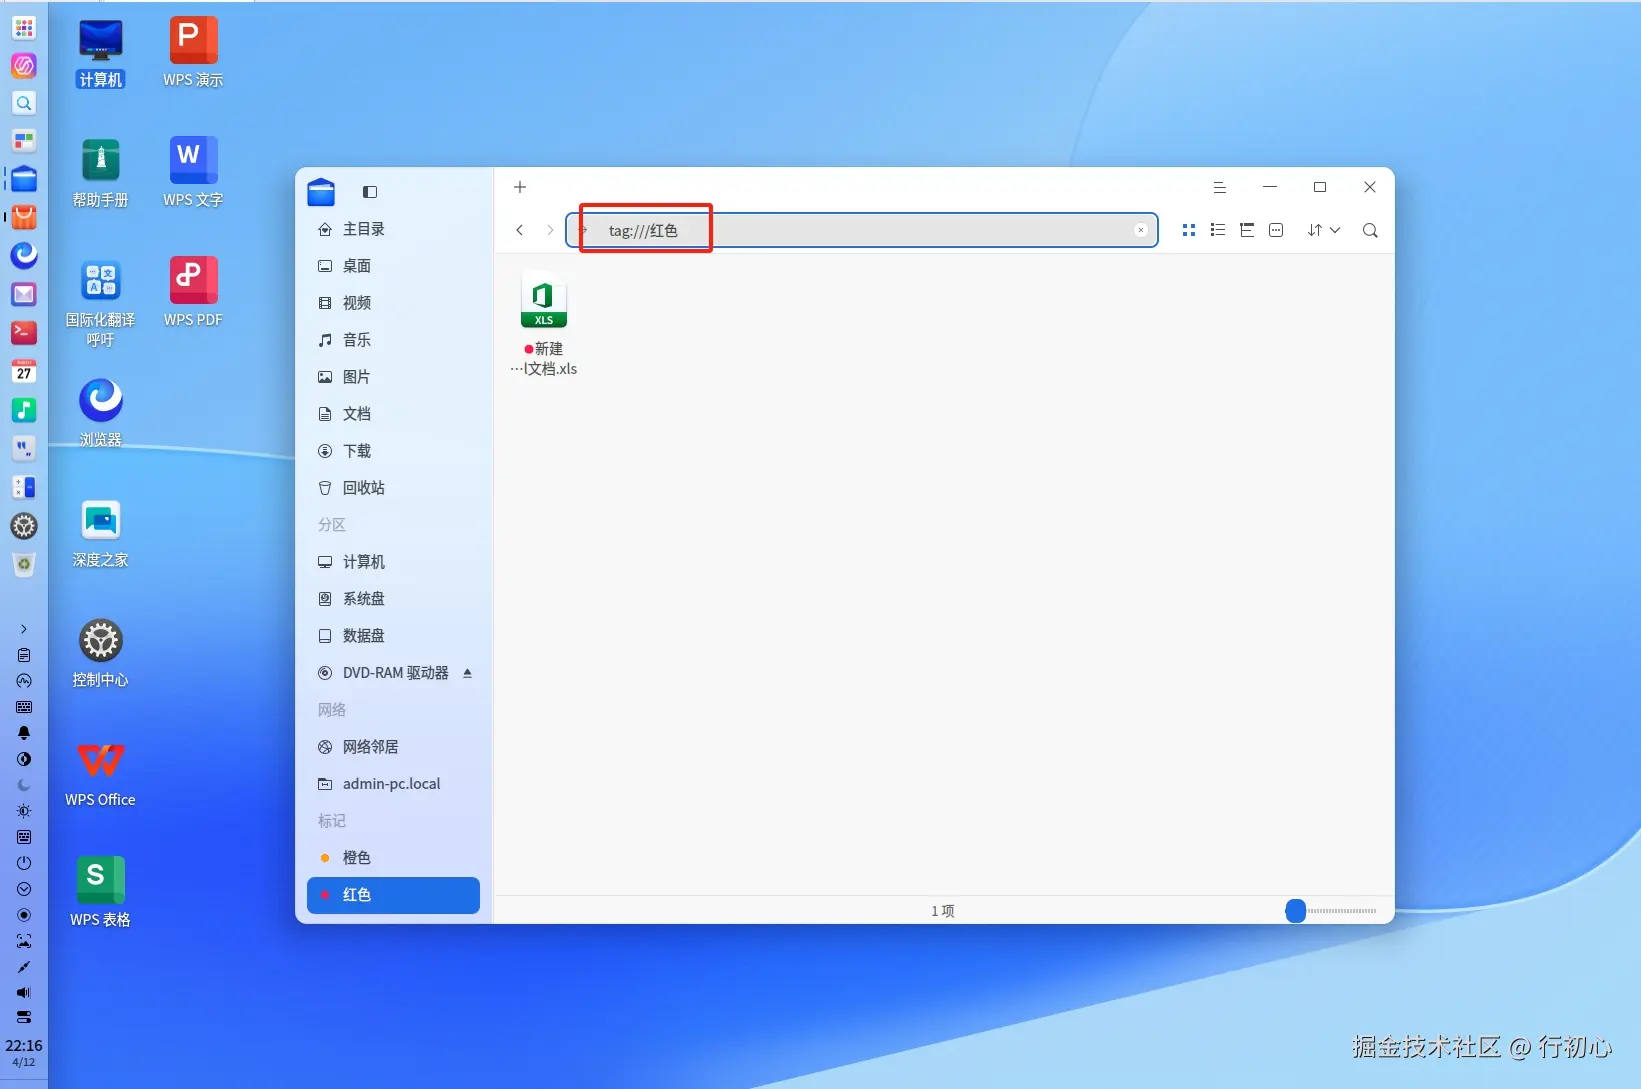Open the calculator in the dock
The width and height of the screenshot is (1641, 1089).
24,487
